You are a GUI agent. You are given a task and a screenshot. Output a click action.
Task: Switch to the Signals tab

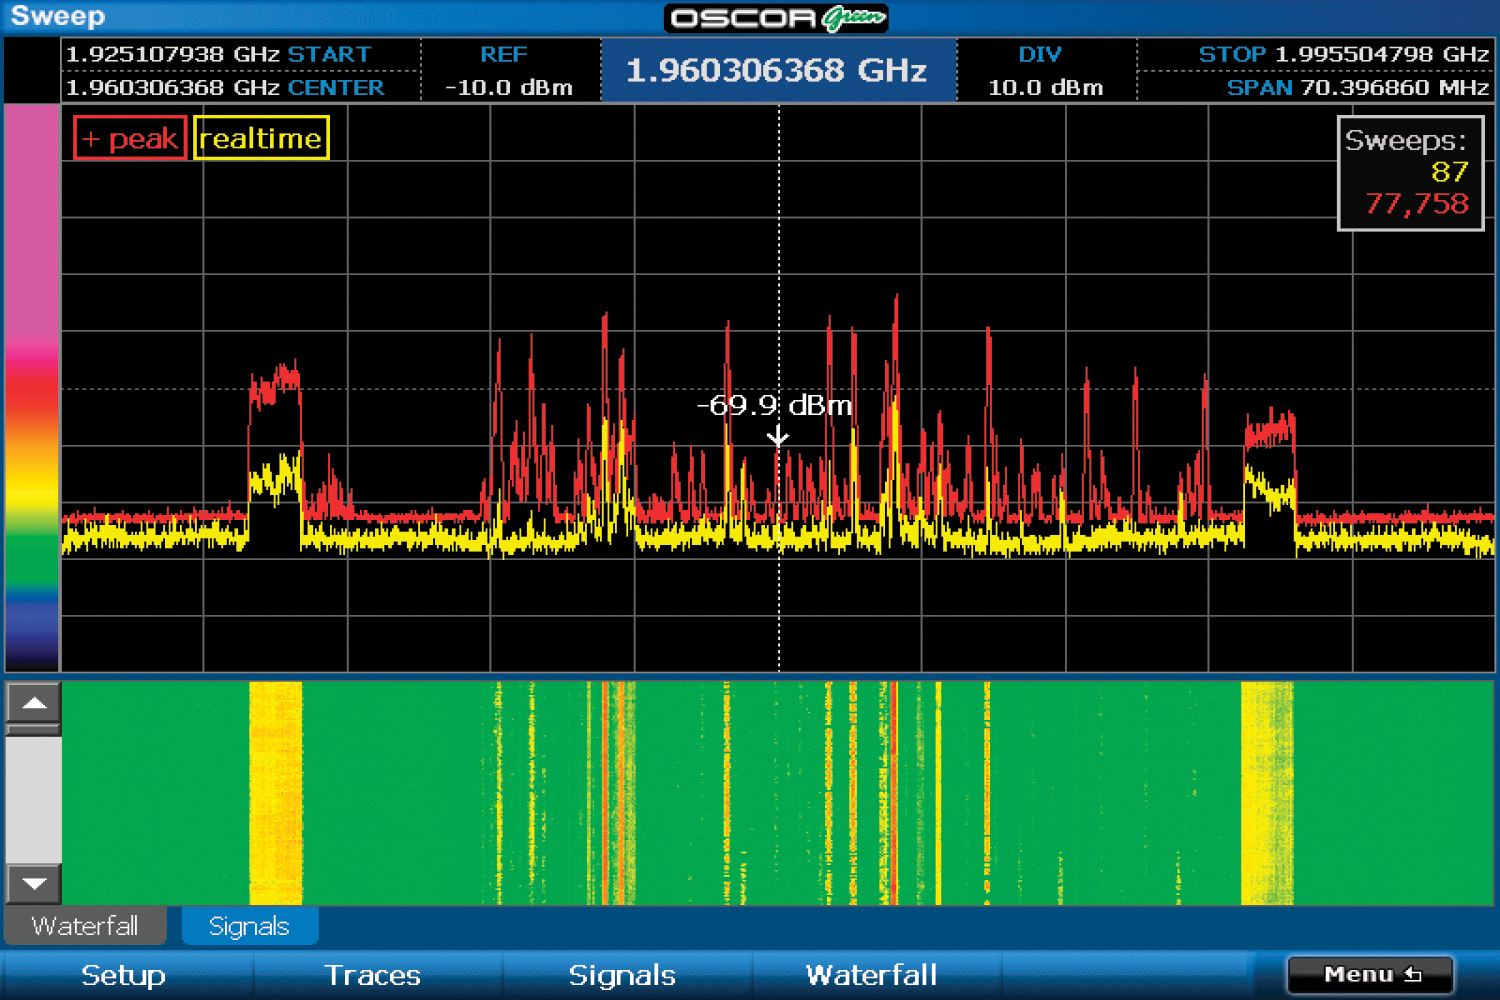click(249, 926)
